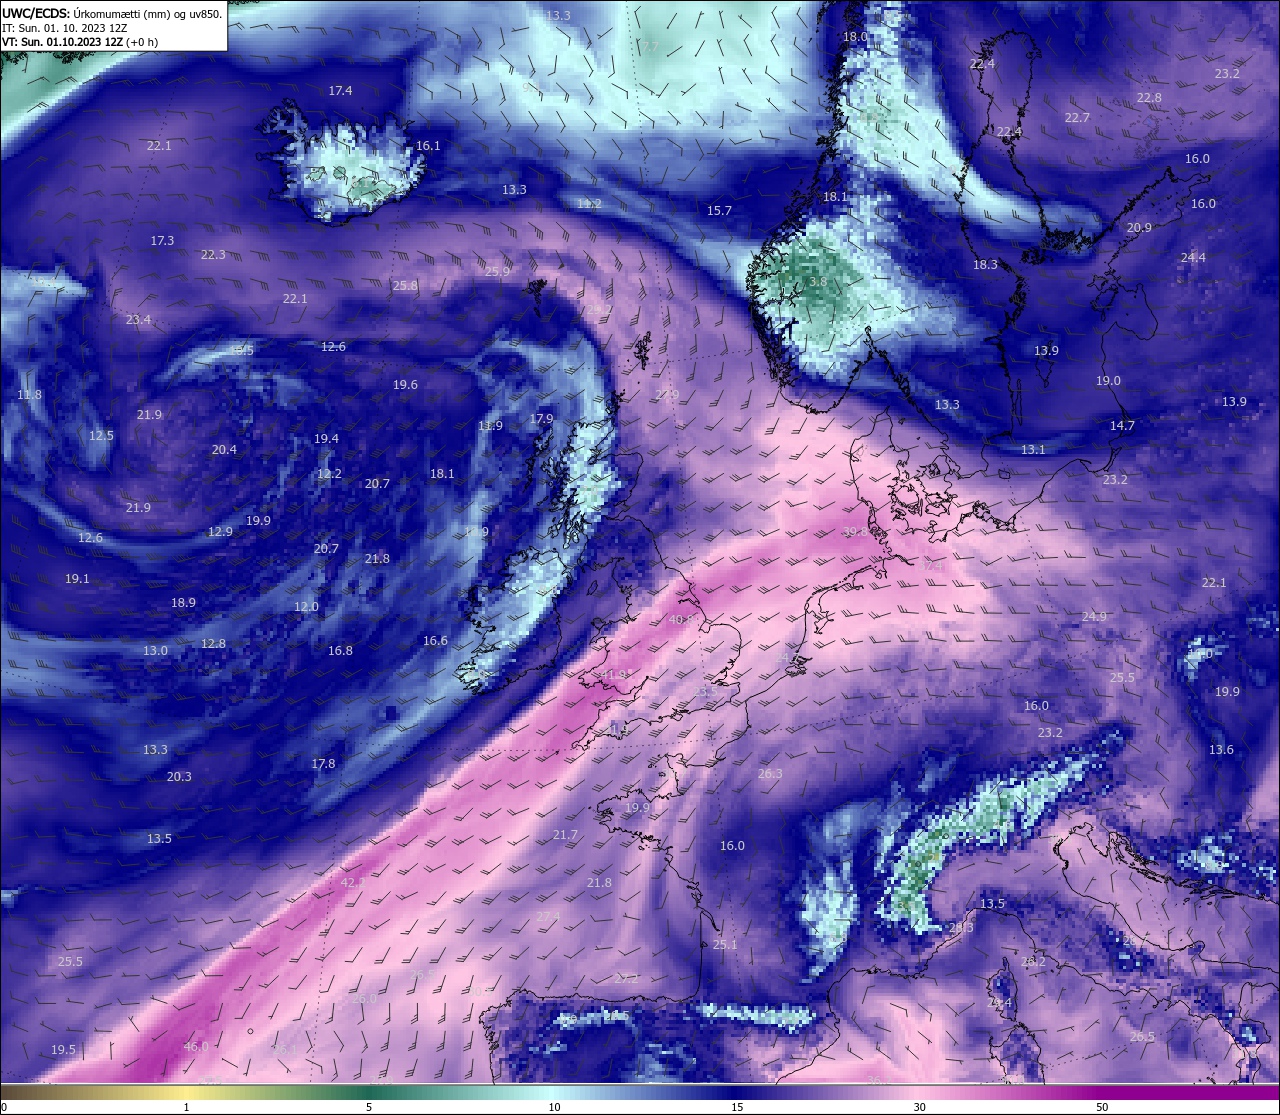Click the 'IT: Sun. 01. 10. 2023 12Z' line
1280x1115 pixels.
tap(65, 28)
